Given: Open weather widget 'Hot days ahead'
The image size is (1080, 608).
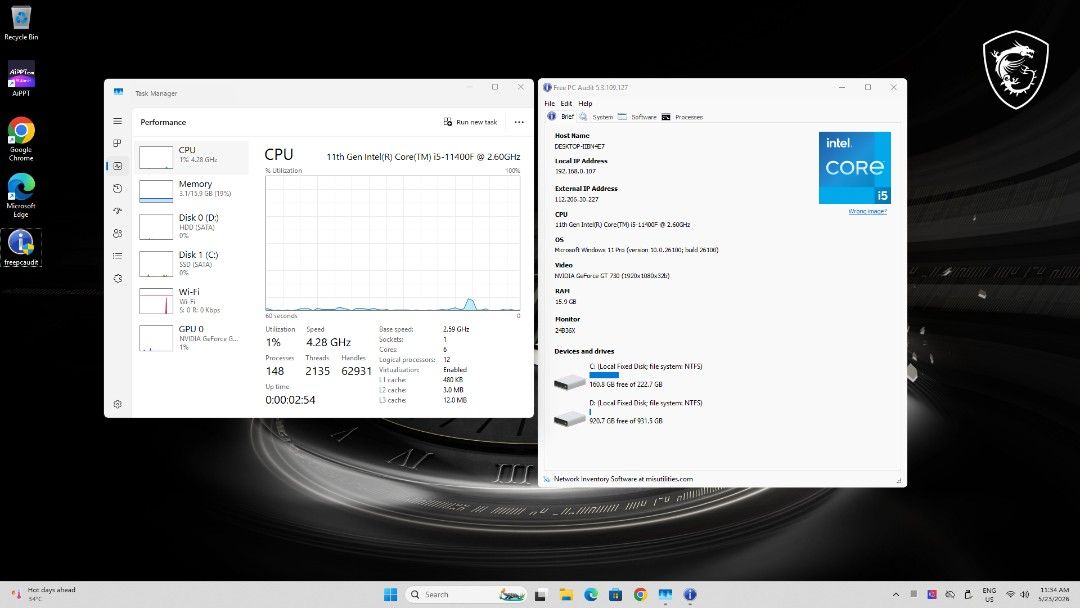Looking at the screenshot, I should coord(43,594).
